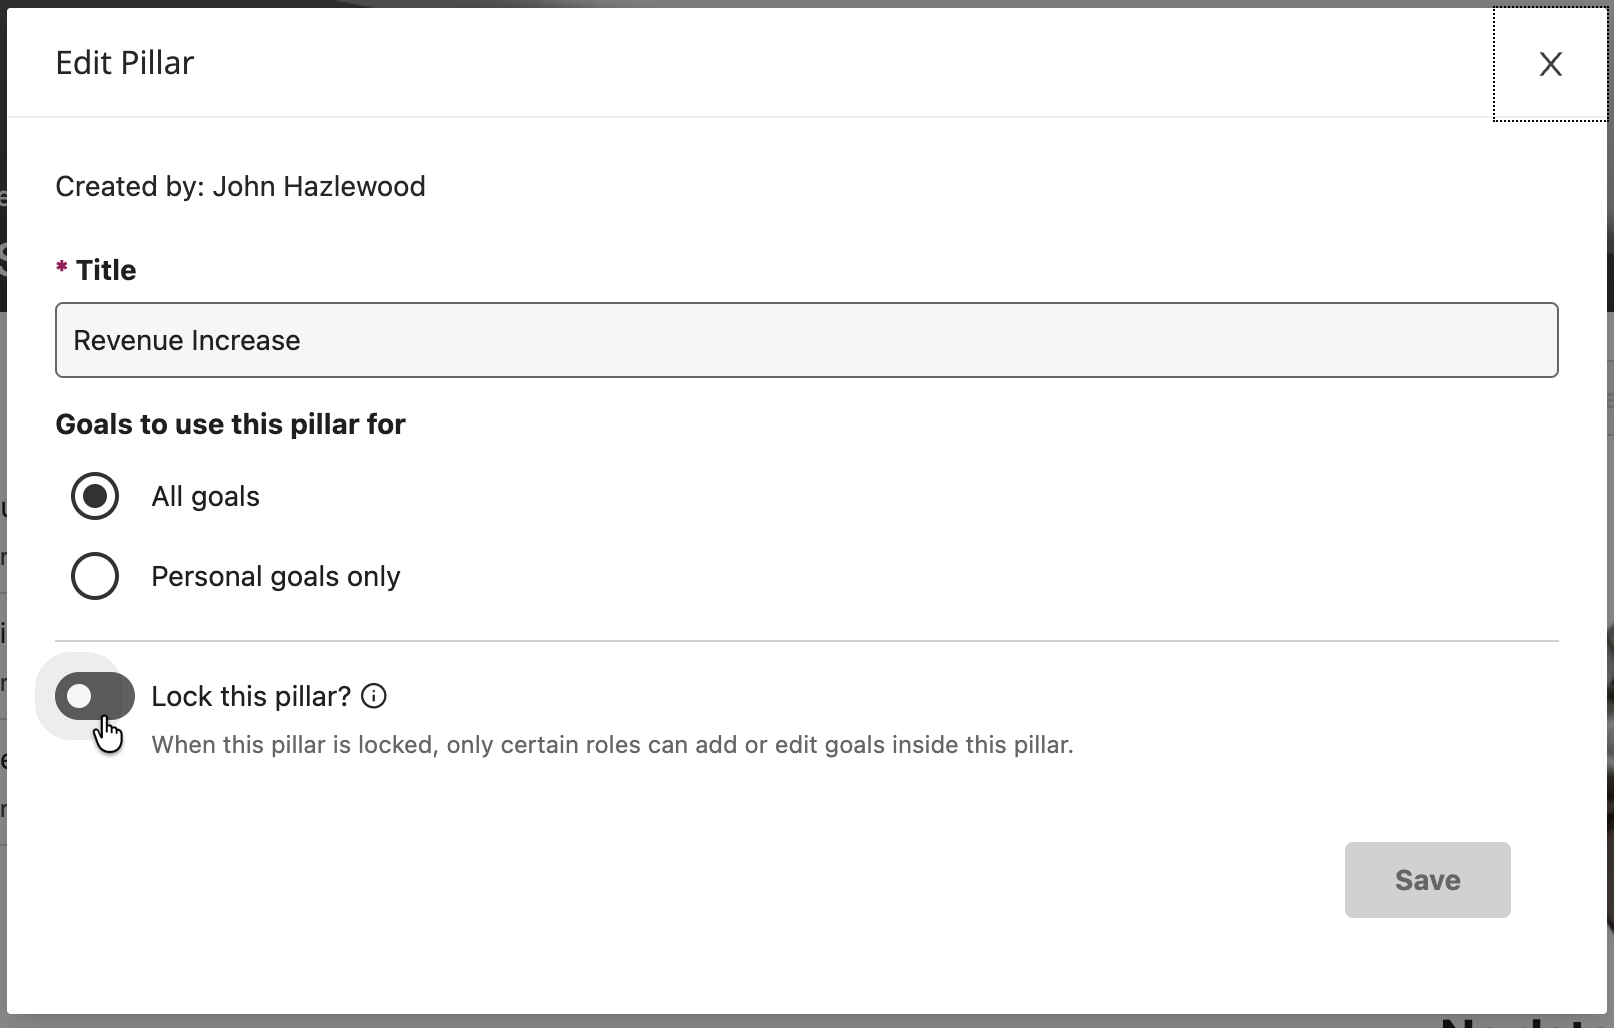Click the divider line above the lock toggle

806,640
